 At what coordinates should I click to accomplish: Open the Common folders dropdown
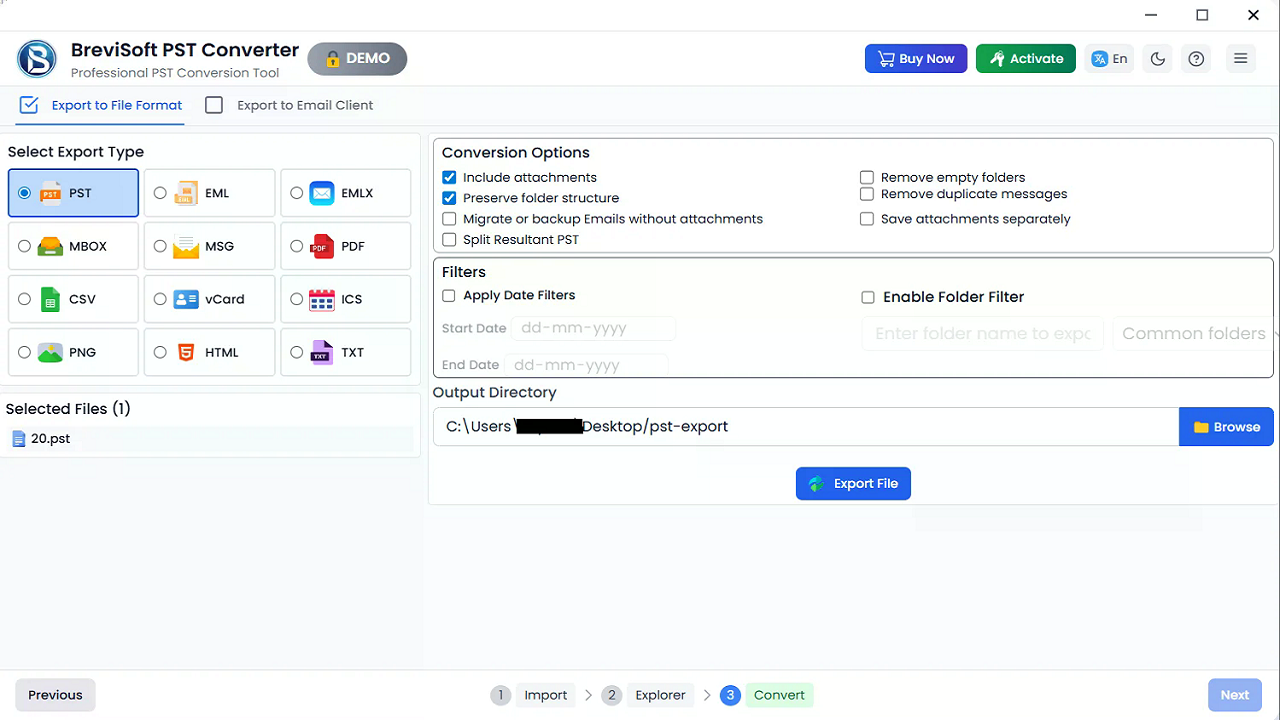point(1195,334)
